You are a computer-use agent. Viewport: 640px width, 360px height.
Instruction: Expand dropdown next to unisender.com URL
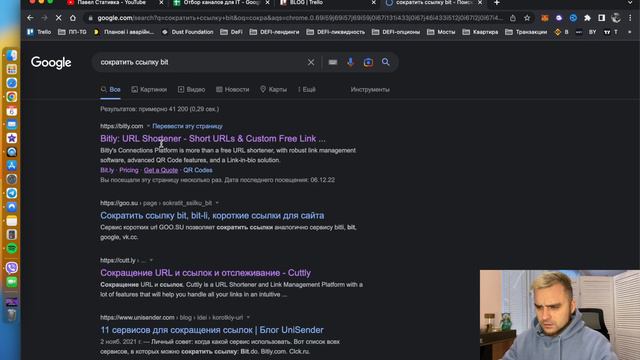[248, 317]
